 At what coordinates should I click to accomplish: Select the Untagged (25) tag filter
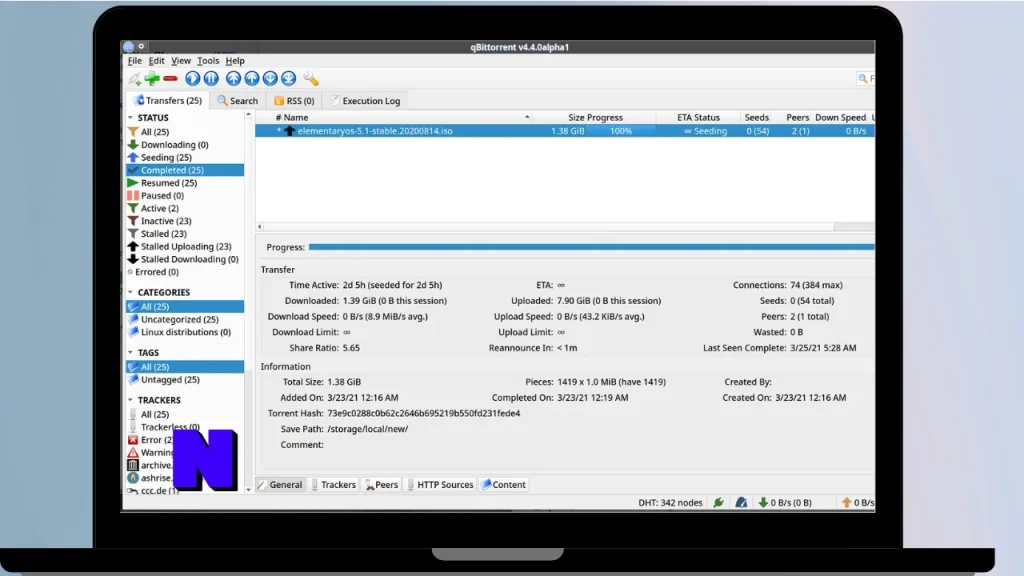(x=170, y=379)
